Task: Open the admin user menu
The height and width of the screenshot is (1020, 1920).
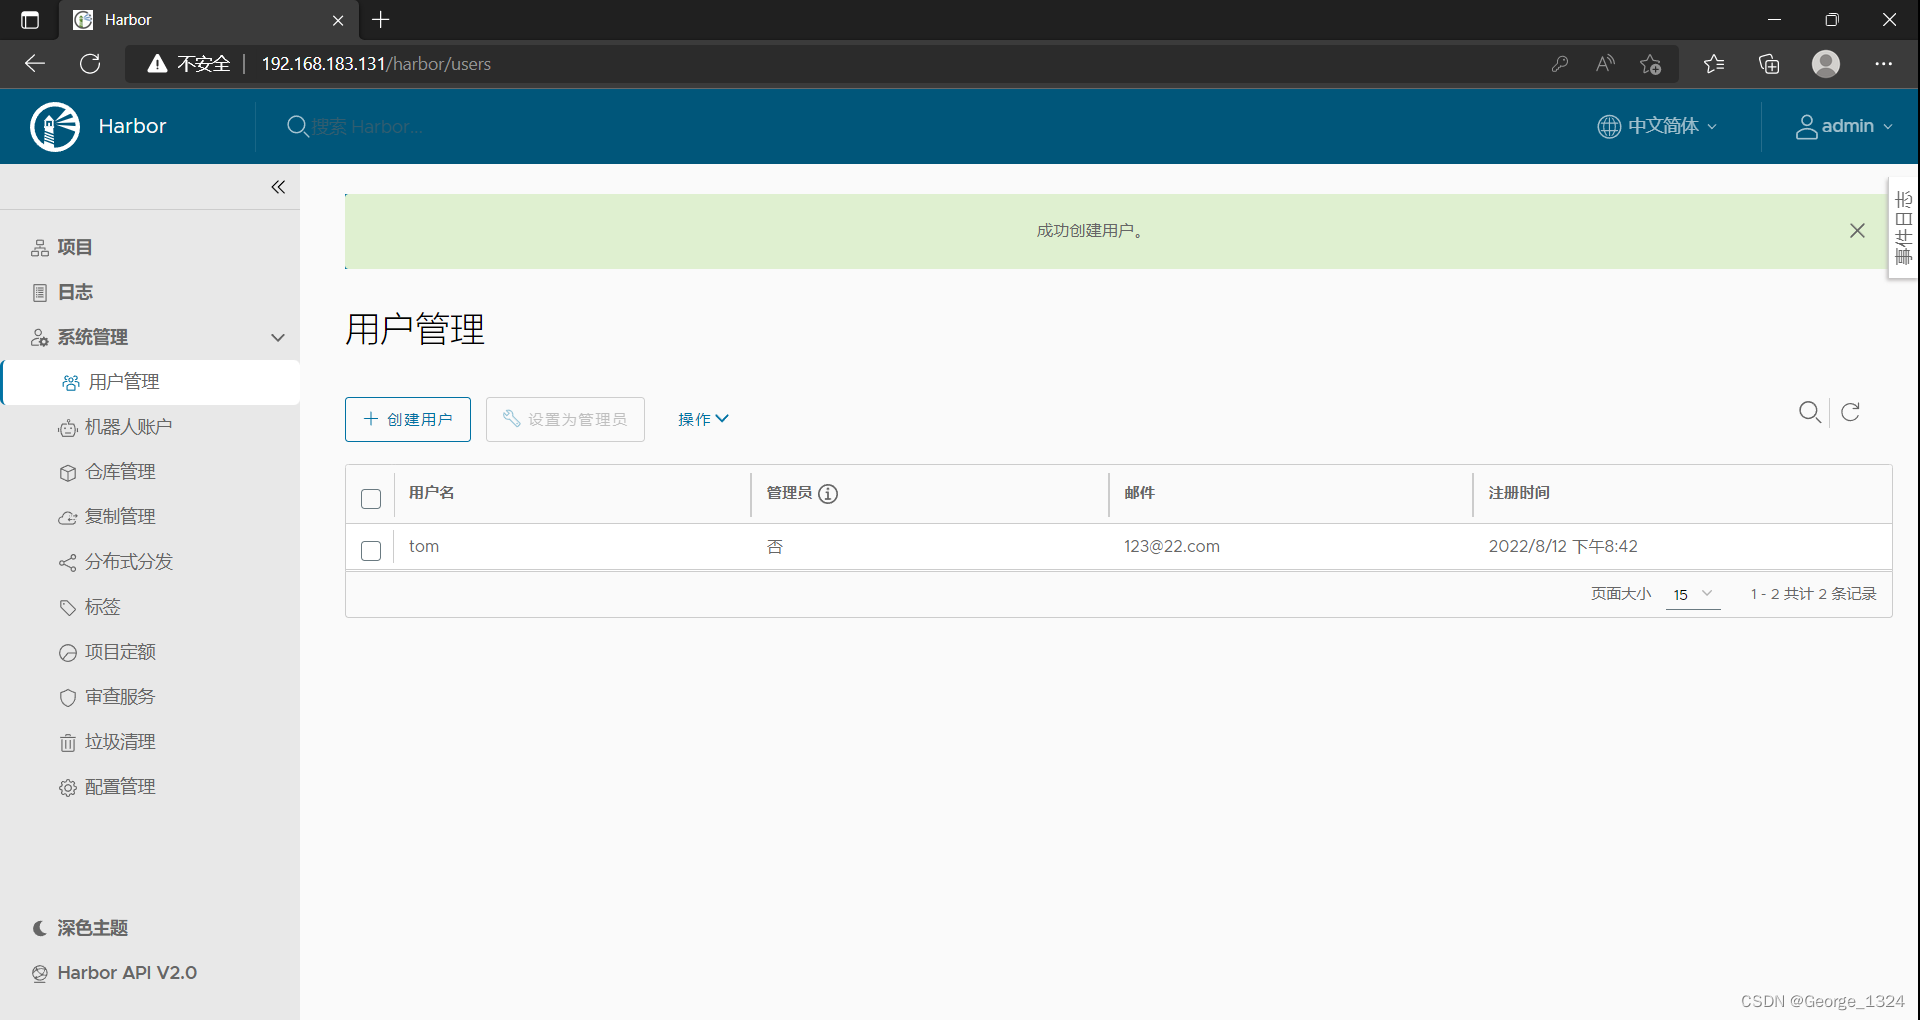Action: [x=1844, y=126]
